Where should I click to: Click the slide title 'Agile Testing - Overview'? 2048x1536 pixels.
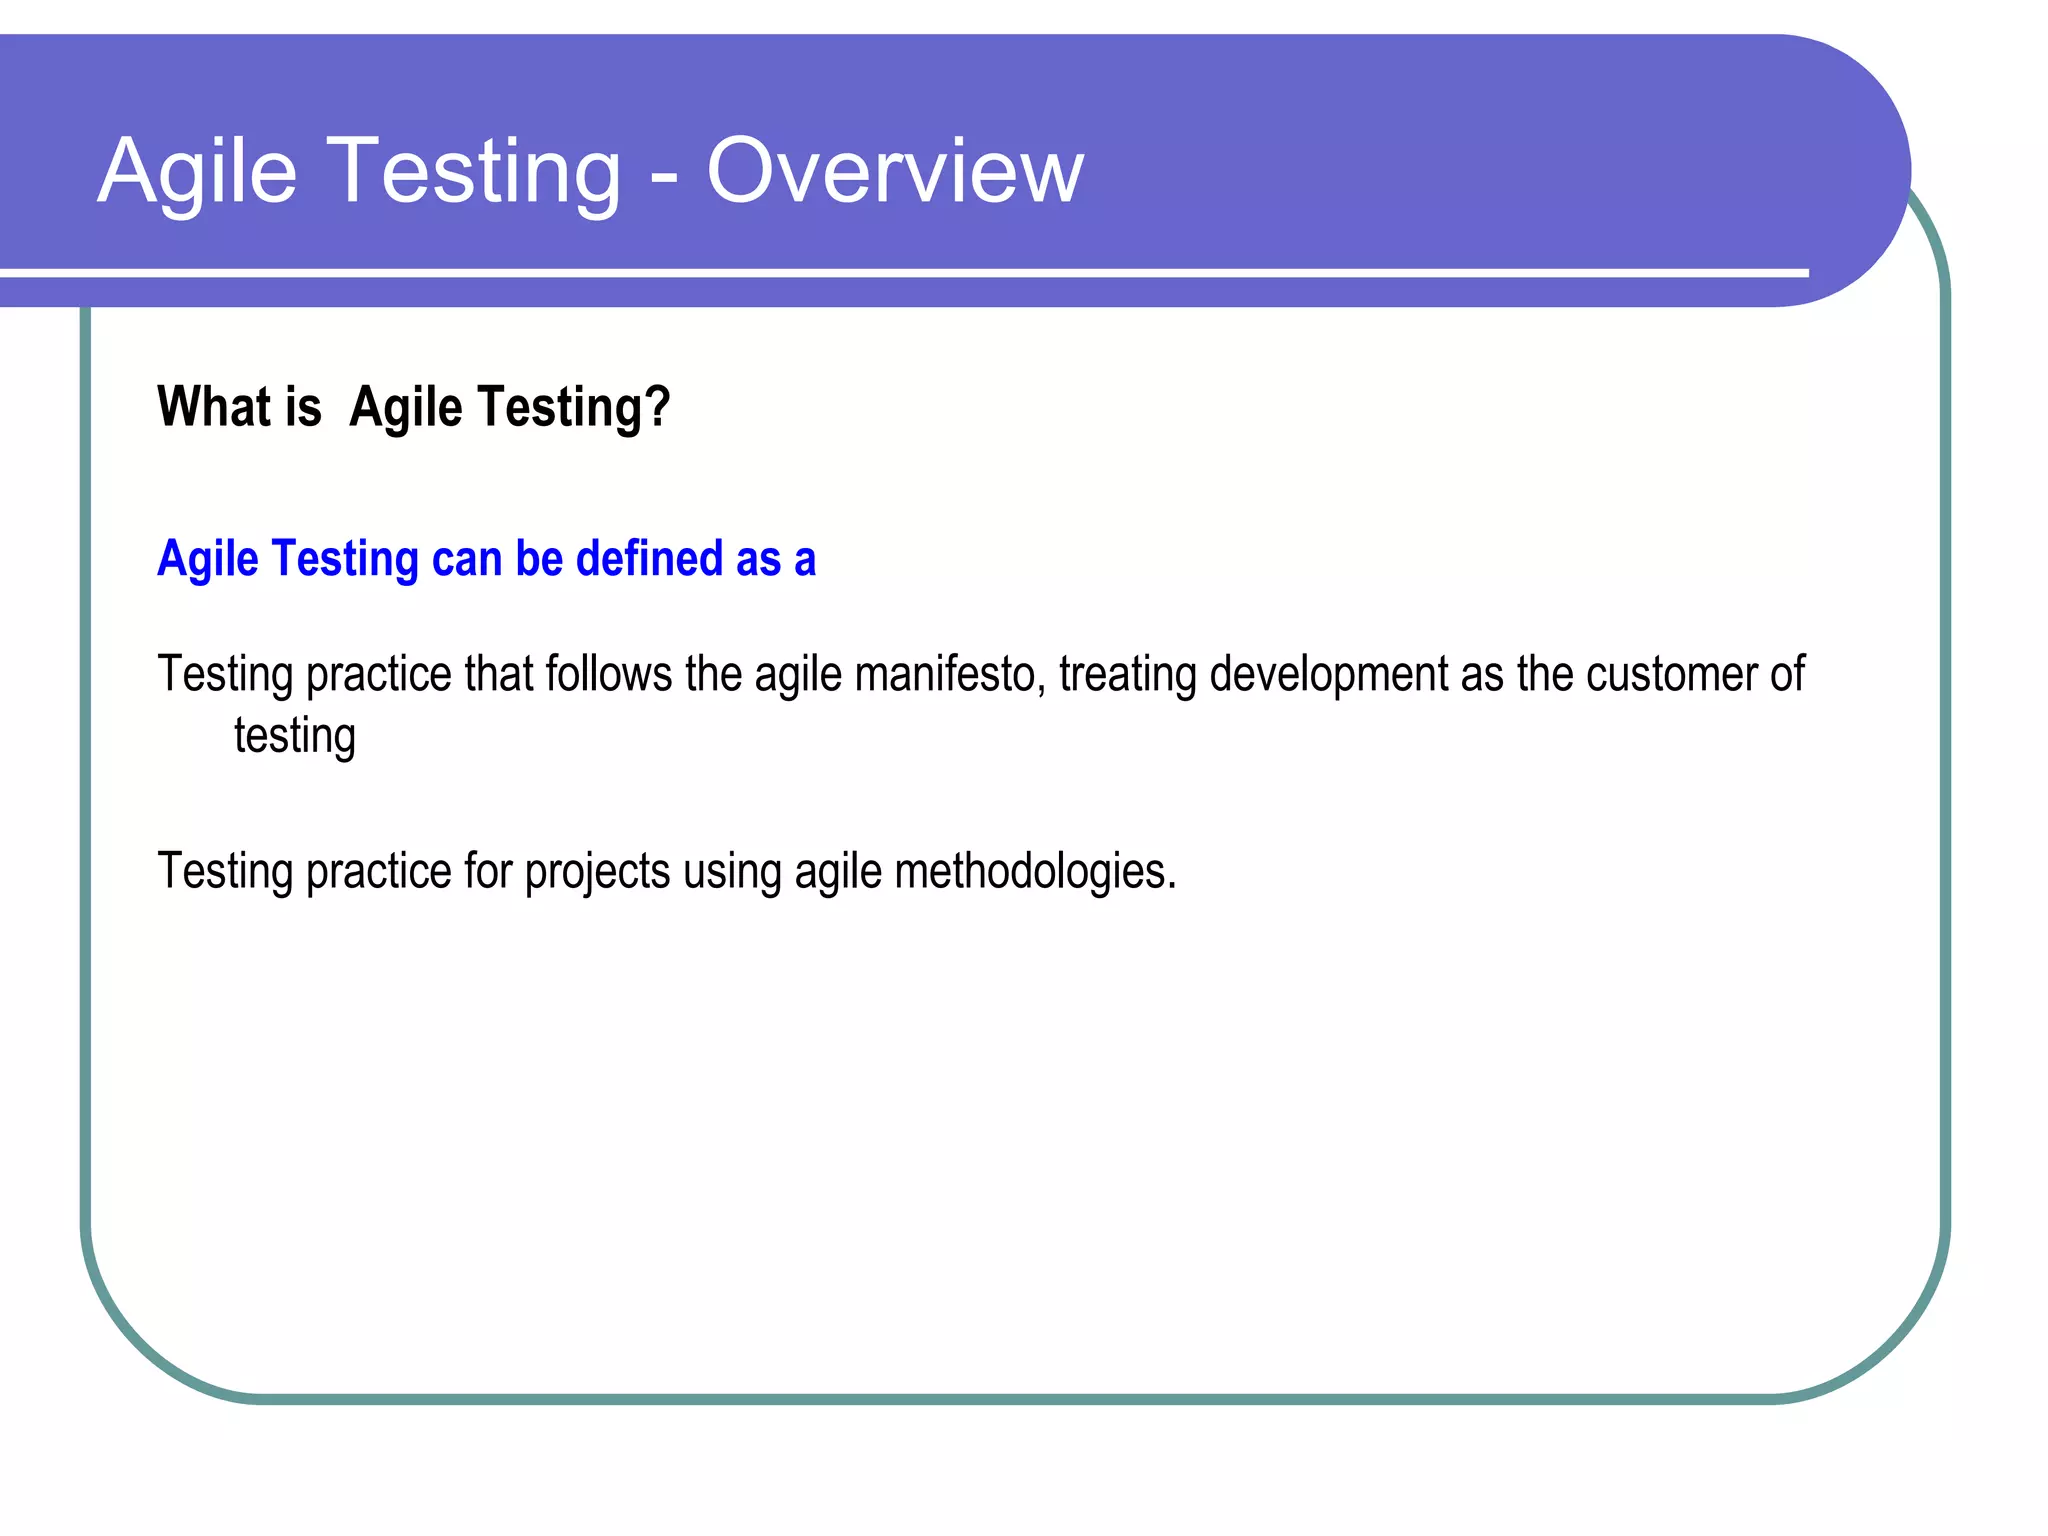(x=590, y=172)
